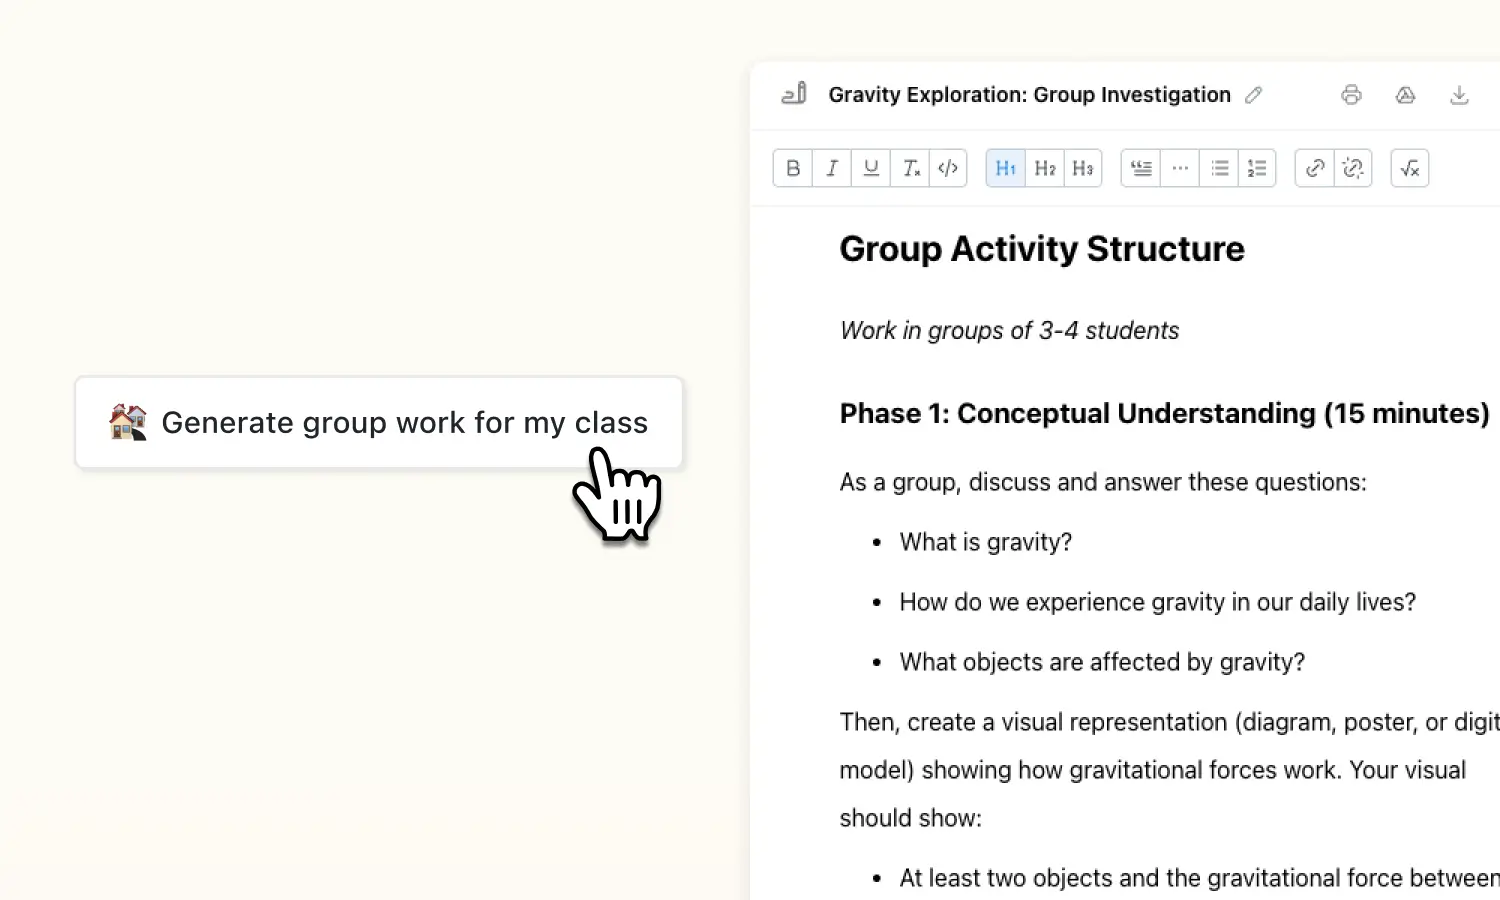
Task: Edit the document title with the pencil icon
Action: pyautogui.click(x=1255, y=95)
